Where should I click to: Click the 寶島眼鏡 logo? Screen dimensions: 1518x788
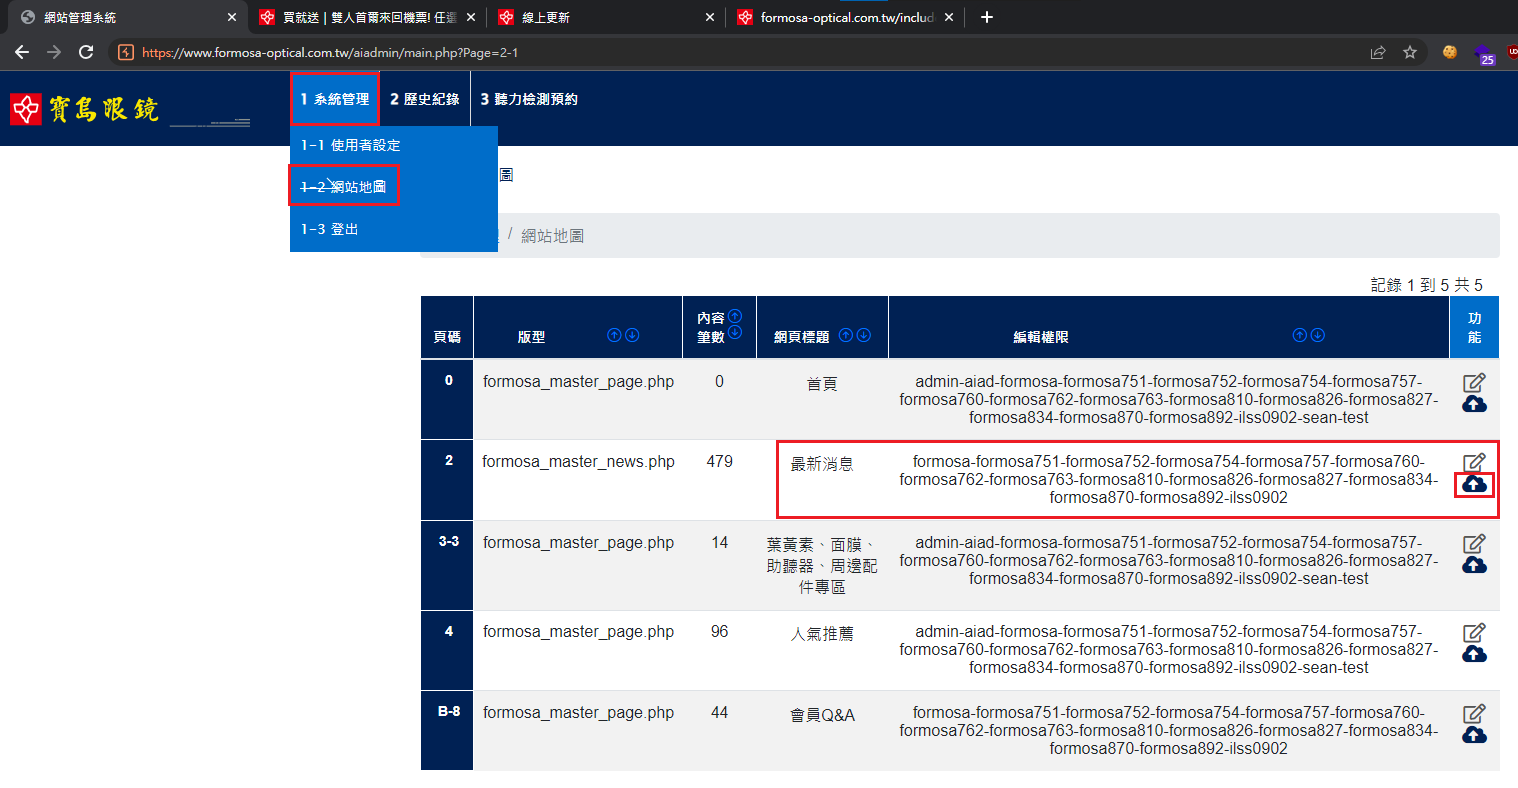(85, 109)
